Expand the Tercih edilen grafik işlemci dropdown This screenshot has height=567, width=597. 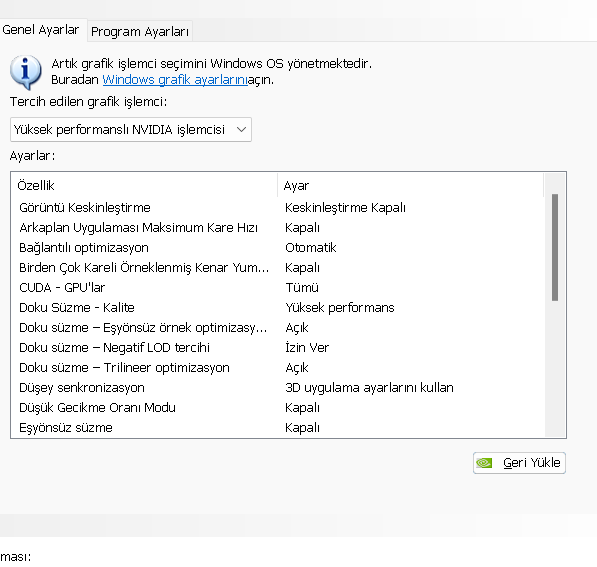click(x=131, y=129)
